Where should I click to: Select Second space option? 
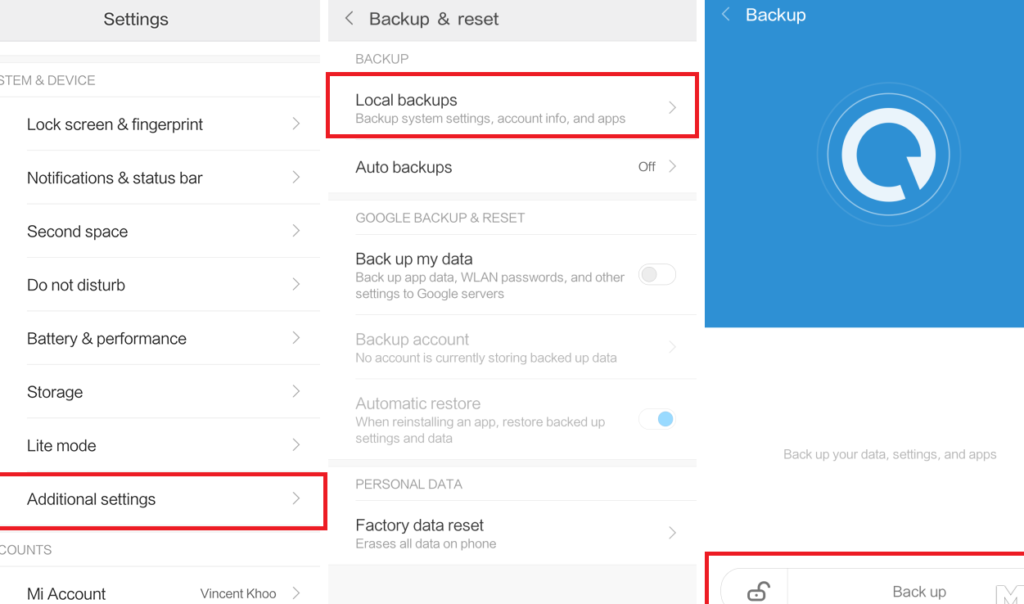[160, 231]
